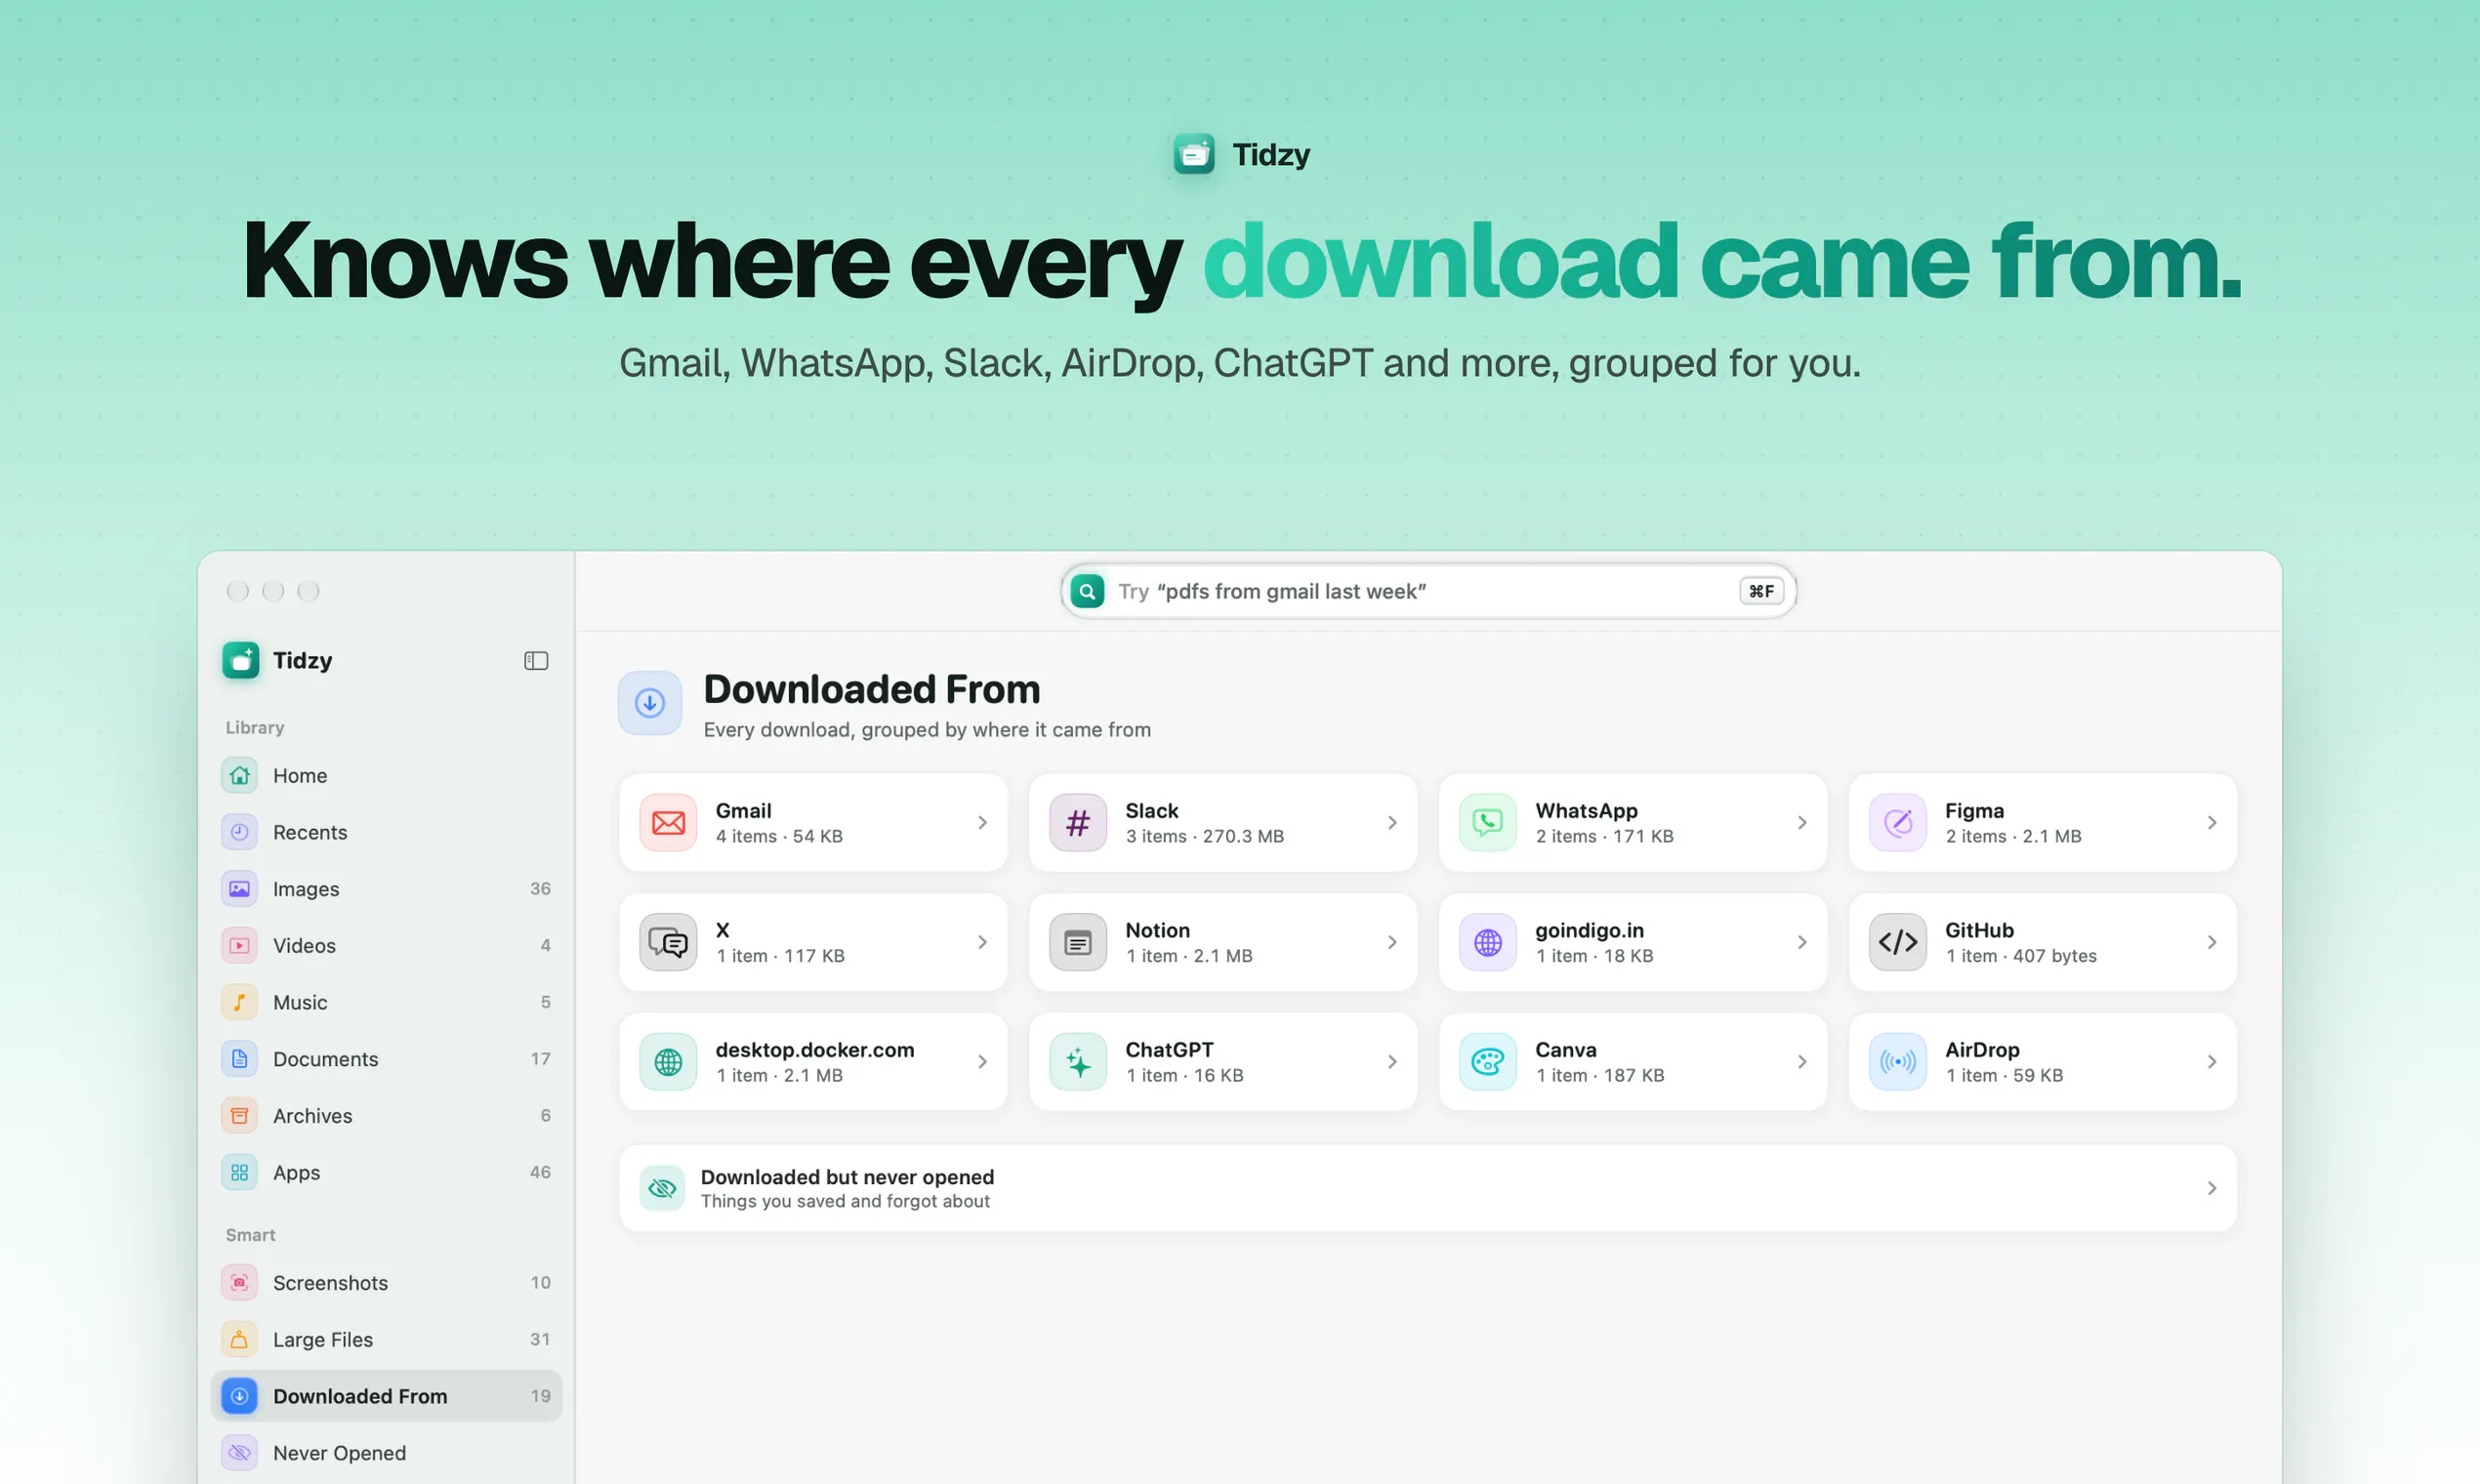2480x1484 pixels.
Task: Click the WhatsApp phone bubble icon
Action: 1488,822
